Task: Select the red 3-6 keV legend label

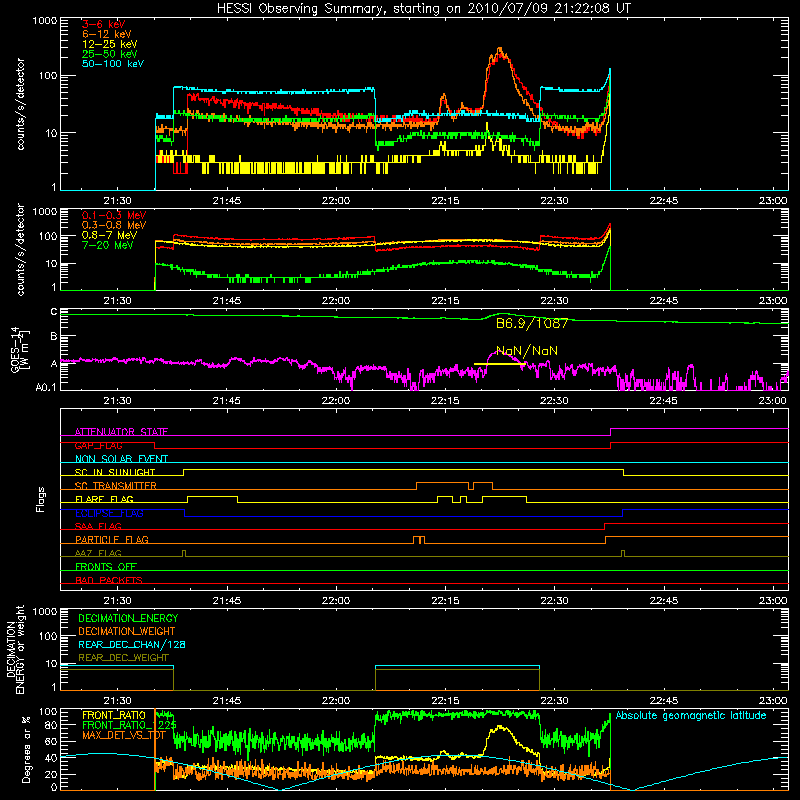Action: coord(104,24)
